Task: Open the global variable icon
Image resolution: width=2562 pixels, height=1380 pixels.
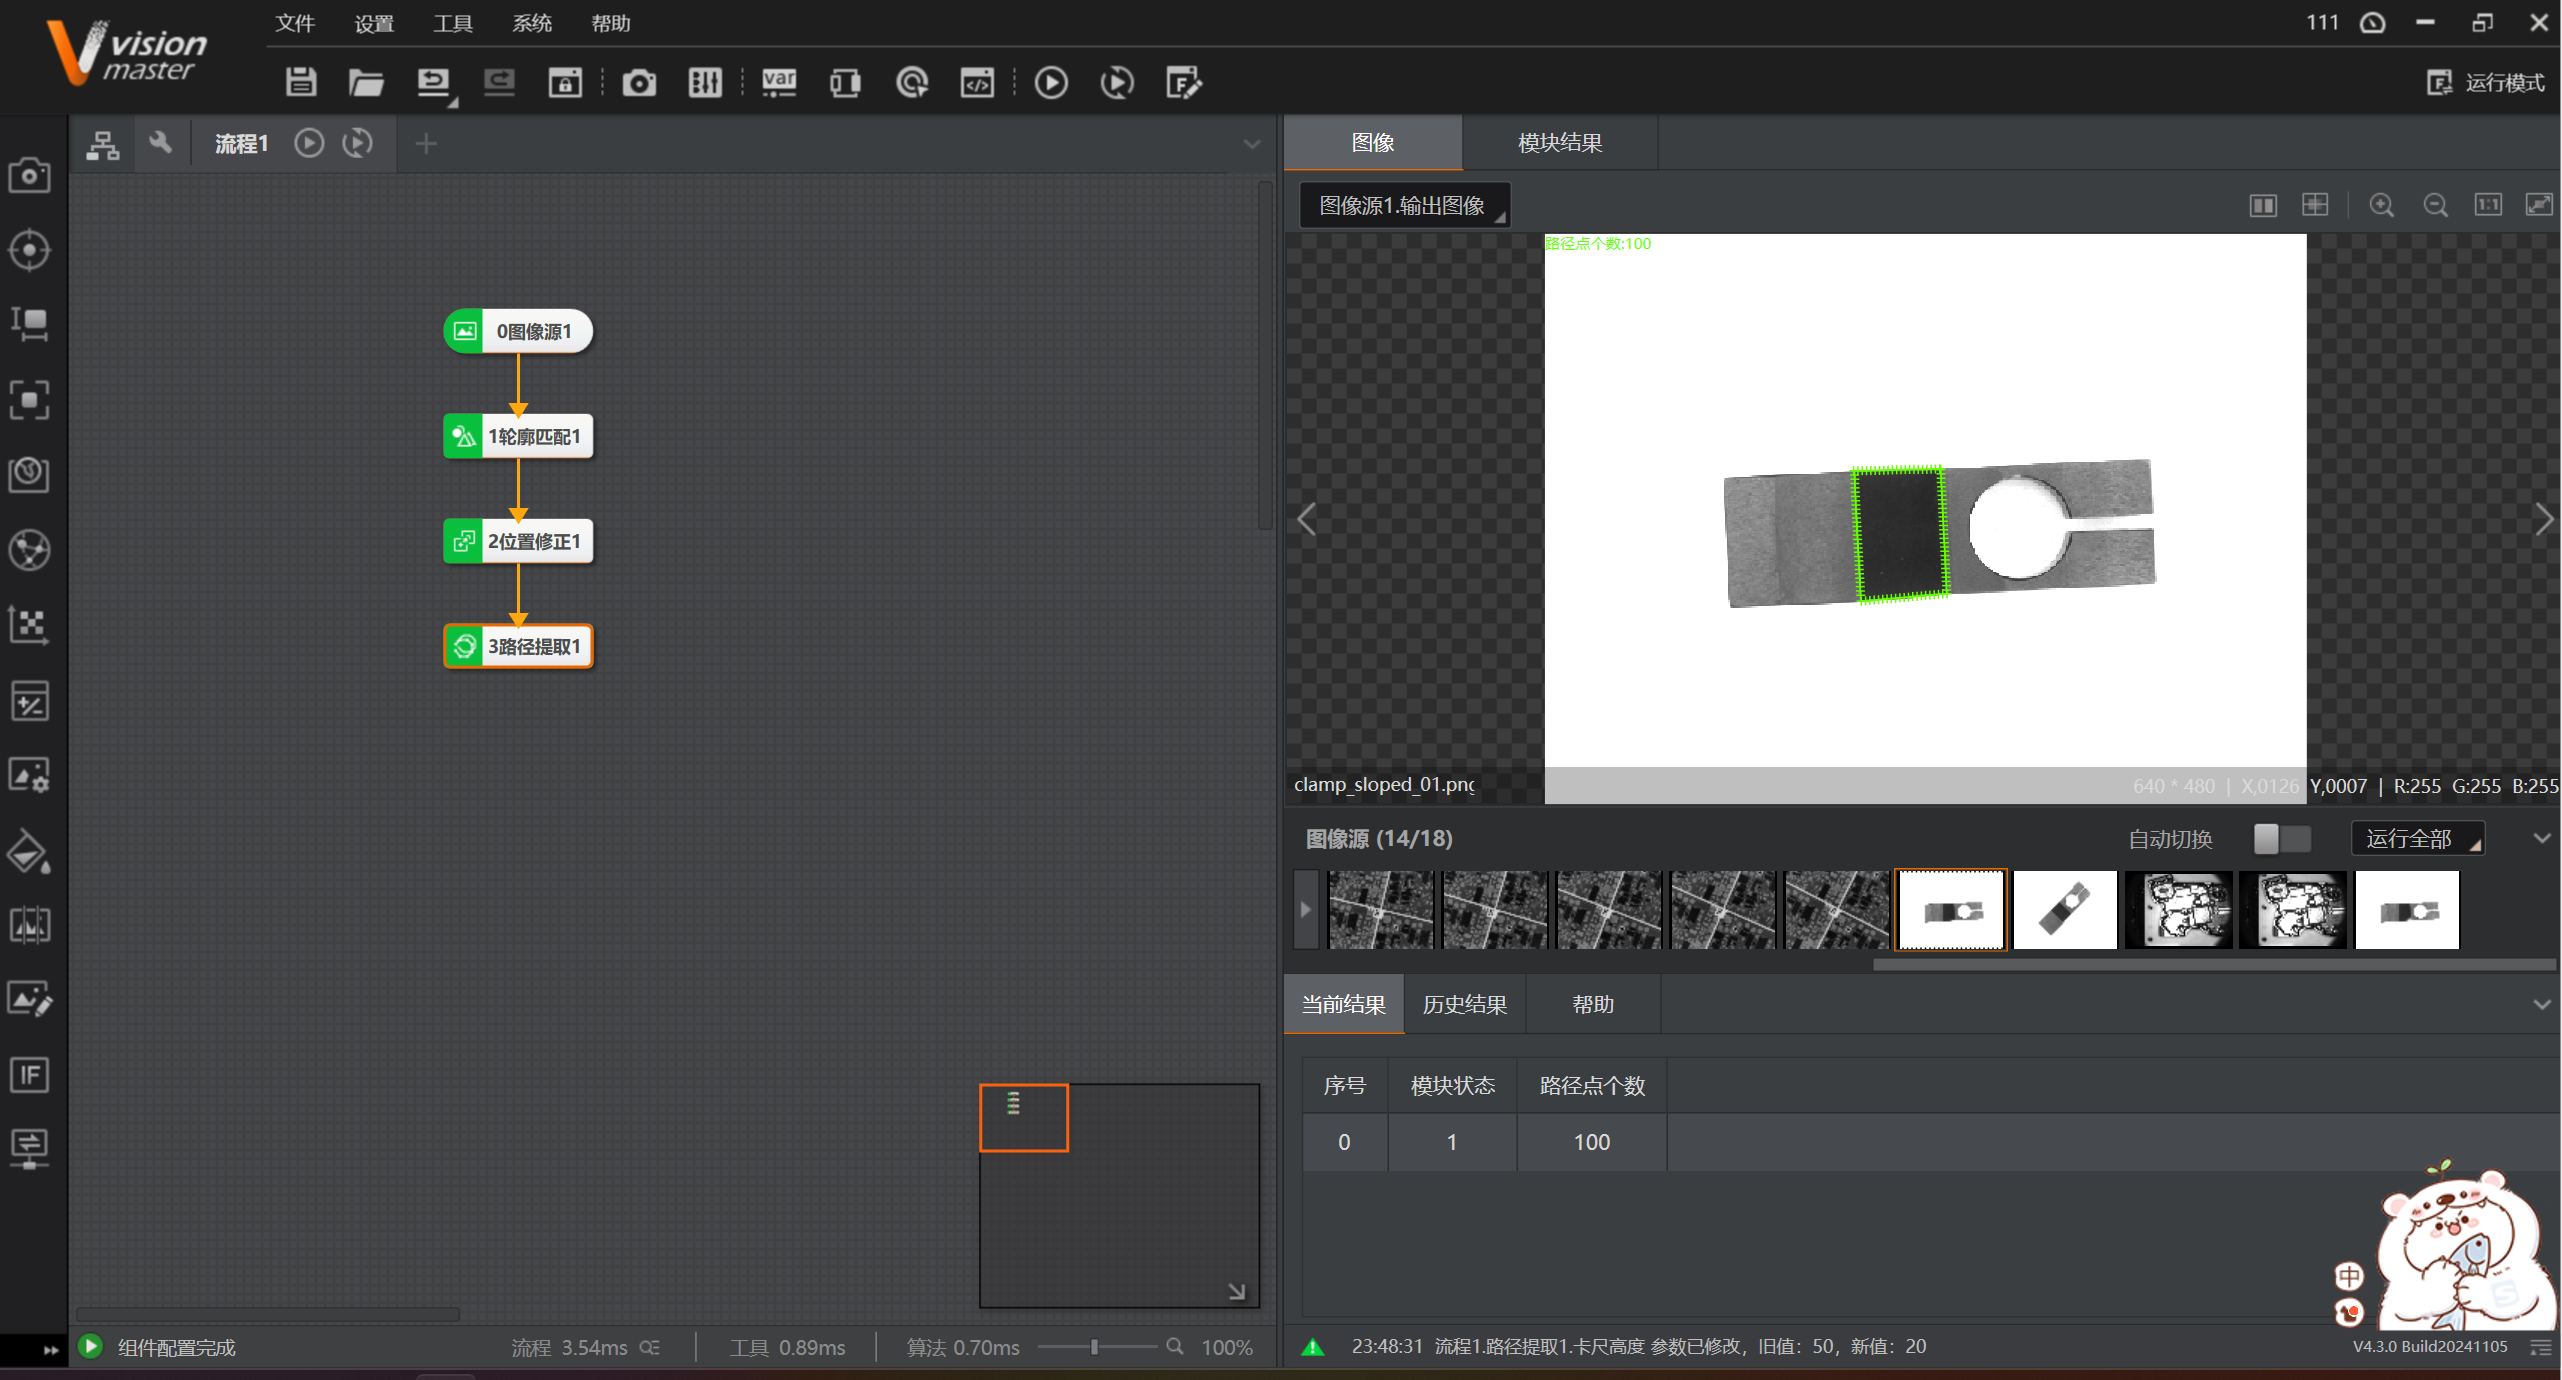Action: (x=779, y=82)
